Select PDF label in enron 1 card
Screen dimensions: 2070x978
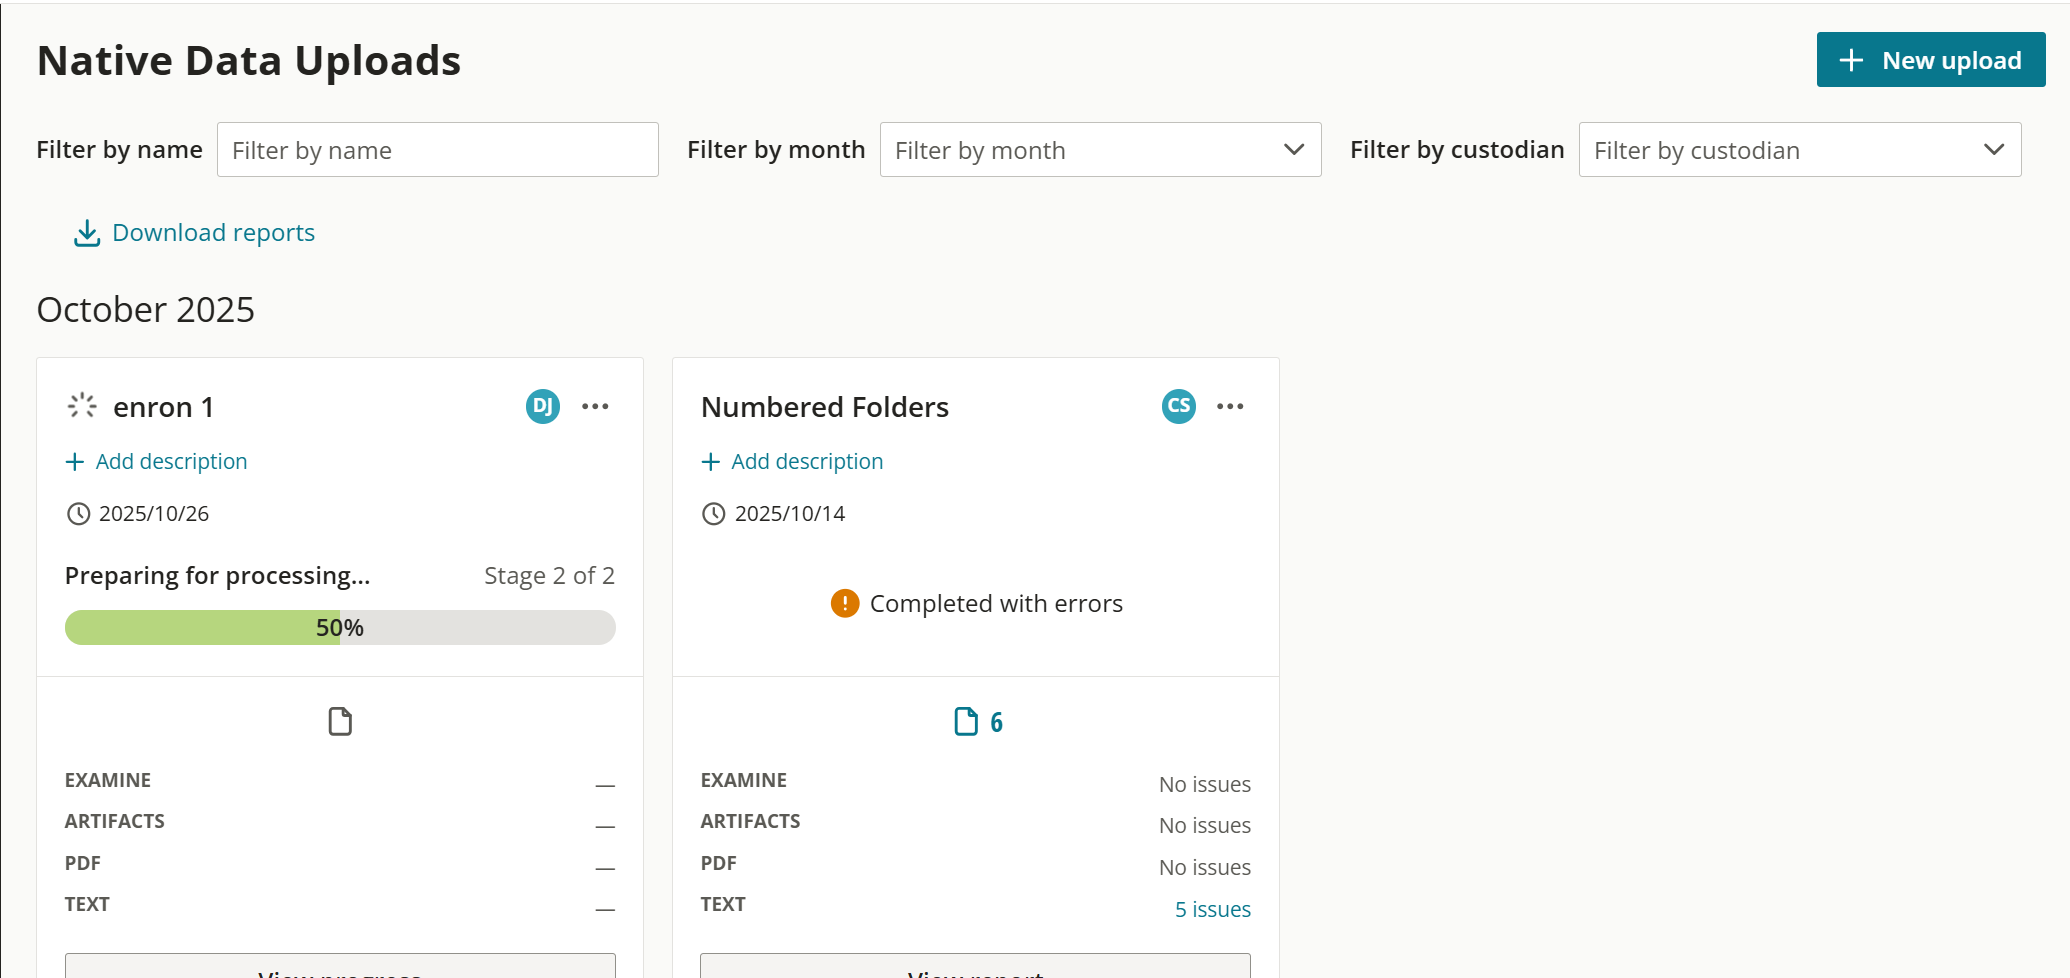coord(83,863)
